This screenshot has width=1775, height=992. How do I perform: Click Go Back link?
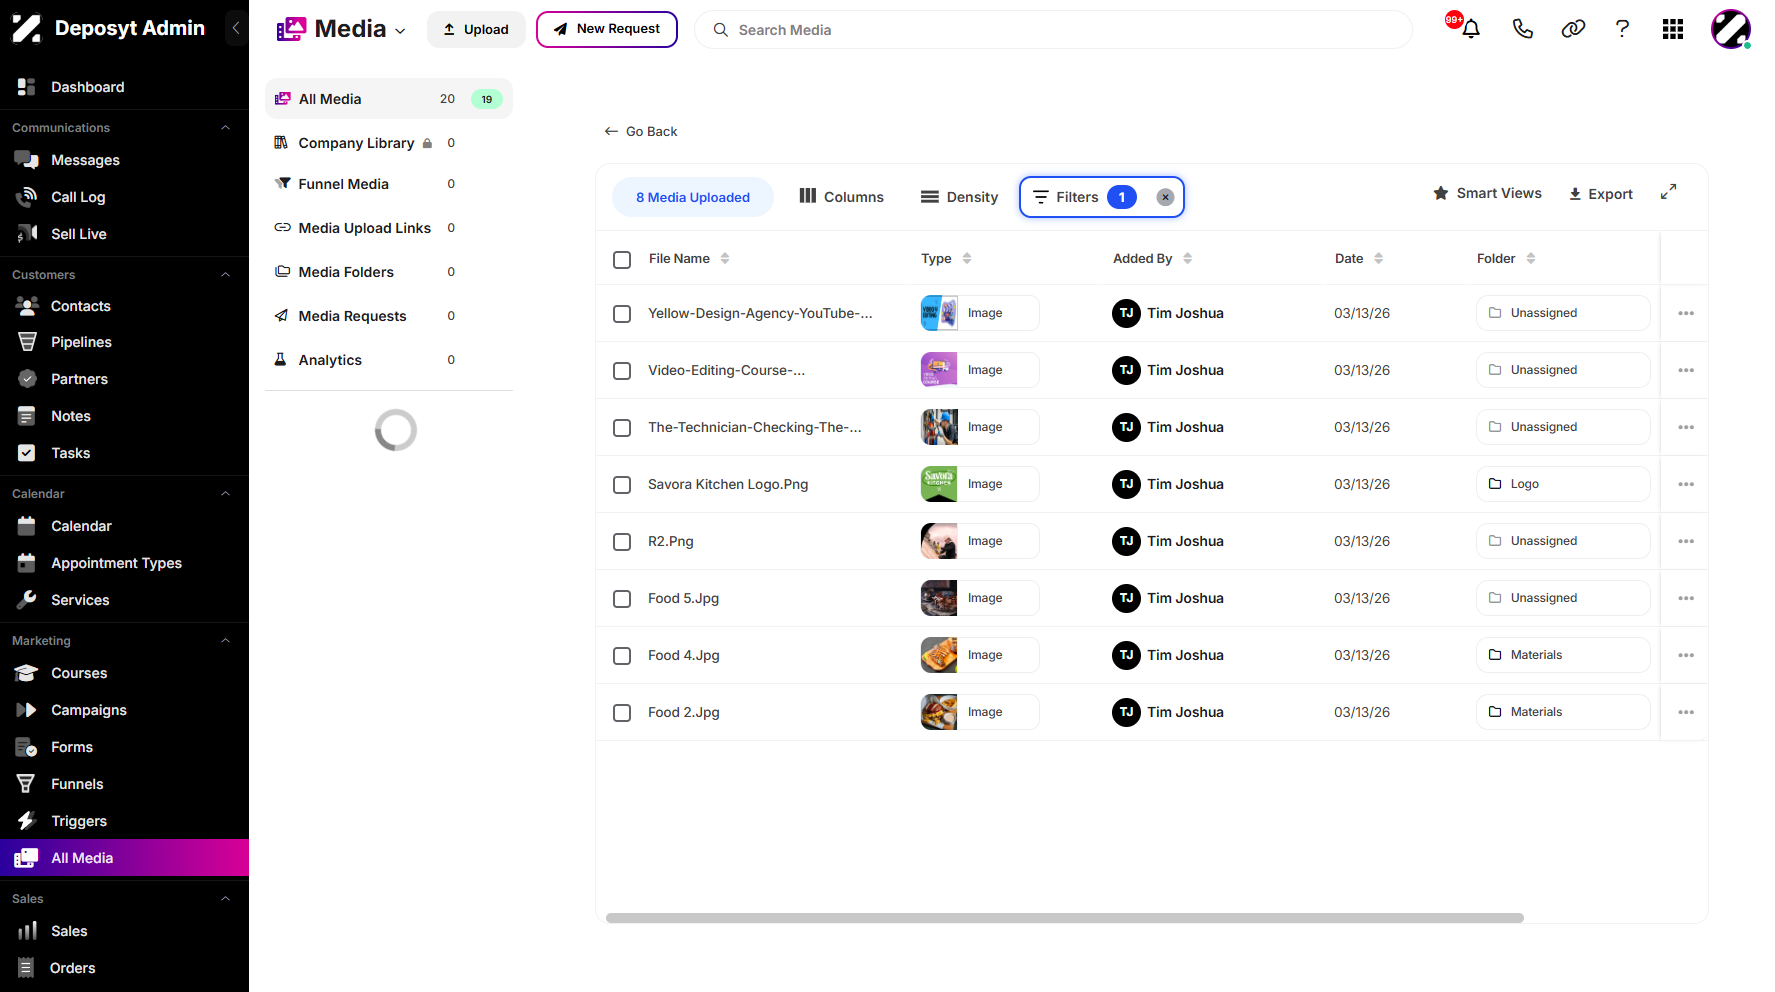tap(641, 131)
